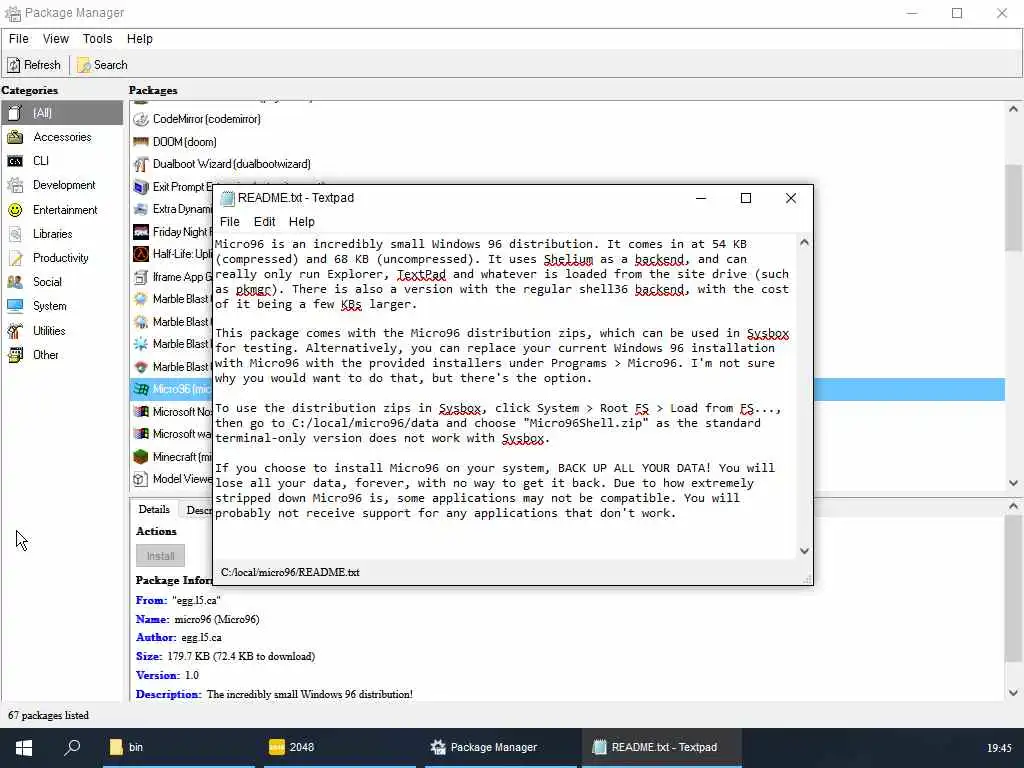The width and height of the screenshot is (1024, 768).
Task: Select the DOOM package icon
Action: (140, 142)
